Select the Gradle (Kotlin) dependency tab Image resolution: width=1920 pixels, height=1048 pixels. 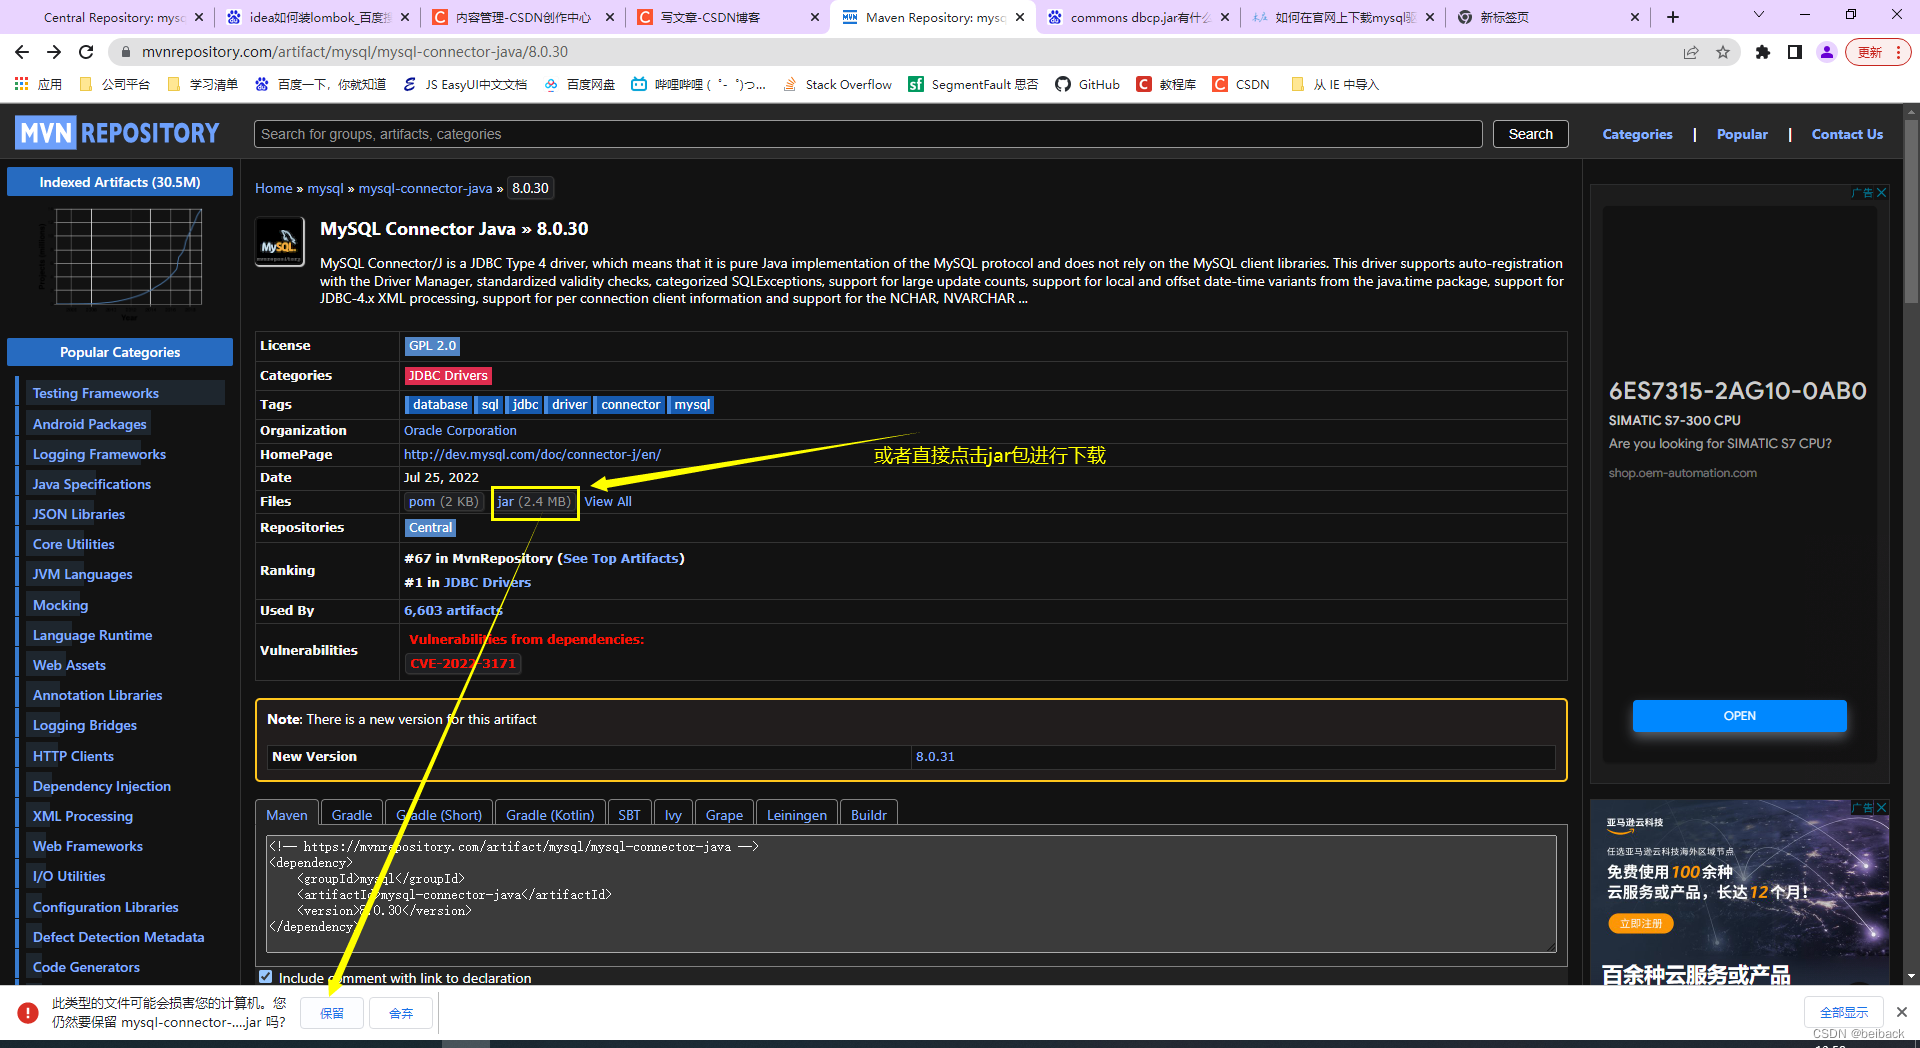pos(550,815)
